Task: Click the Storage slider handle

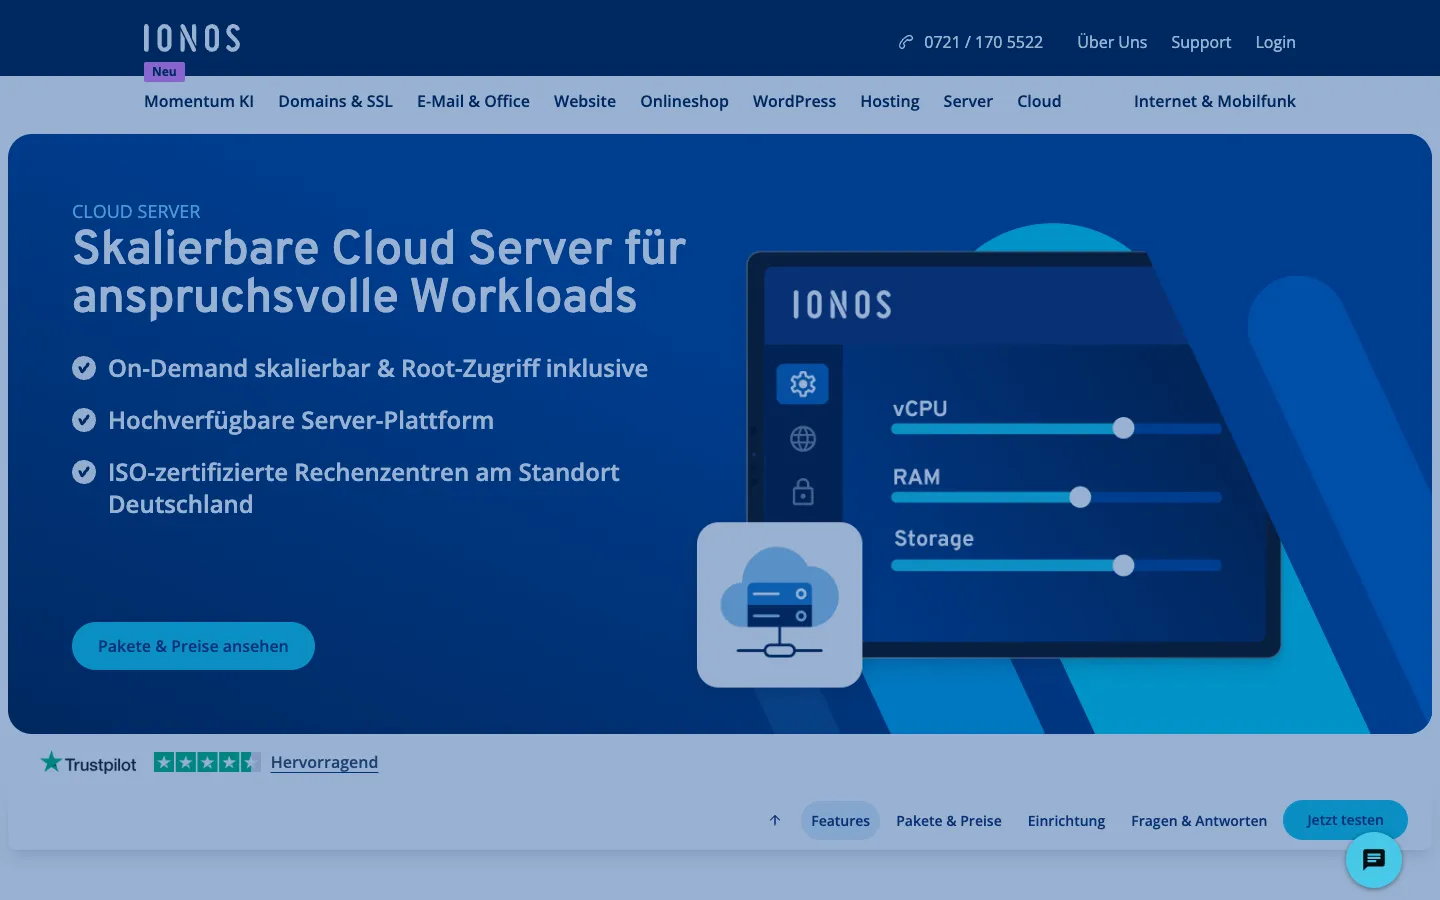Action: tap(1123, 565)
